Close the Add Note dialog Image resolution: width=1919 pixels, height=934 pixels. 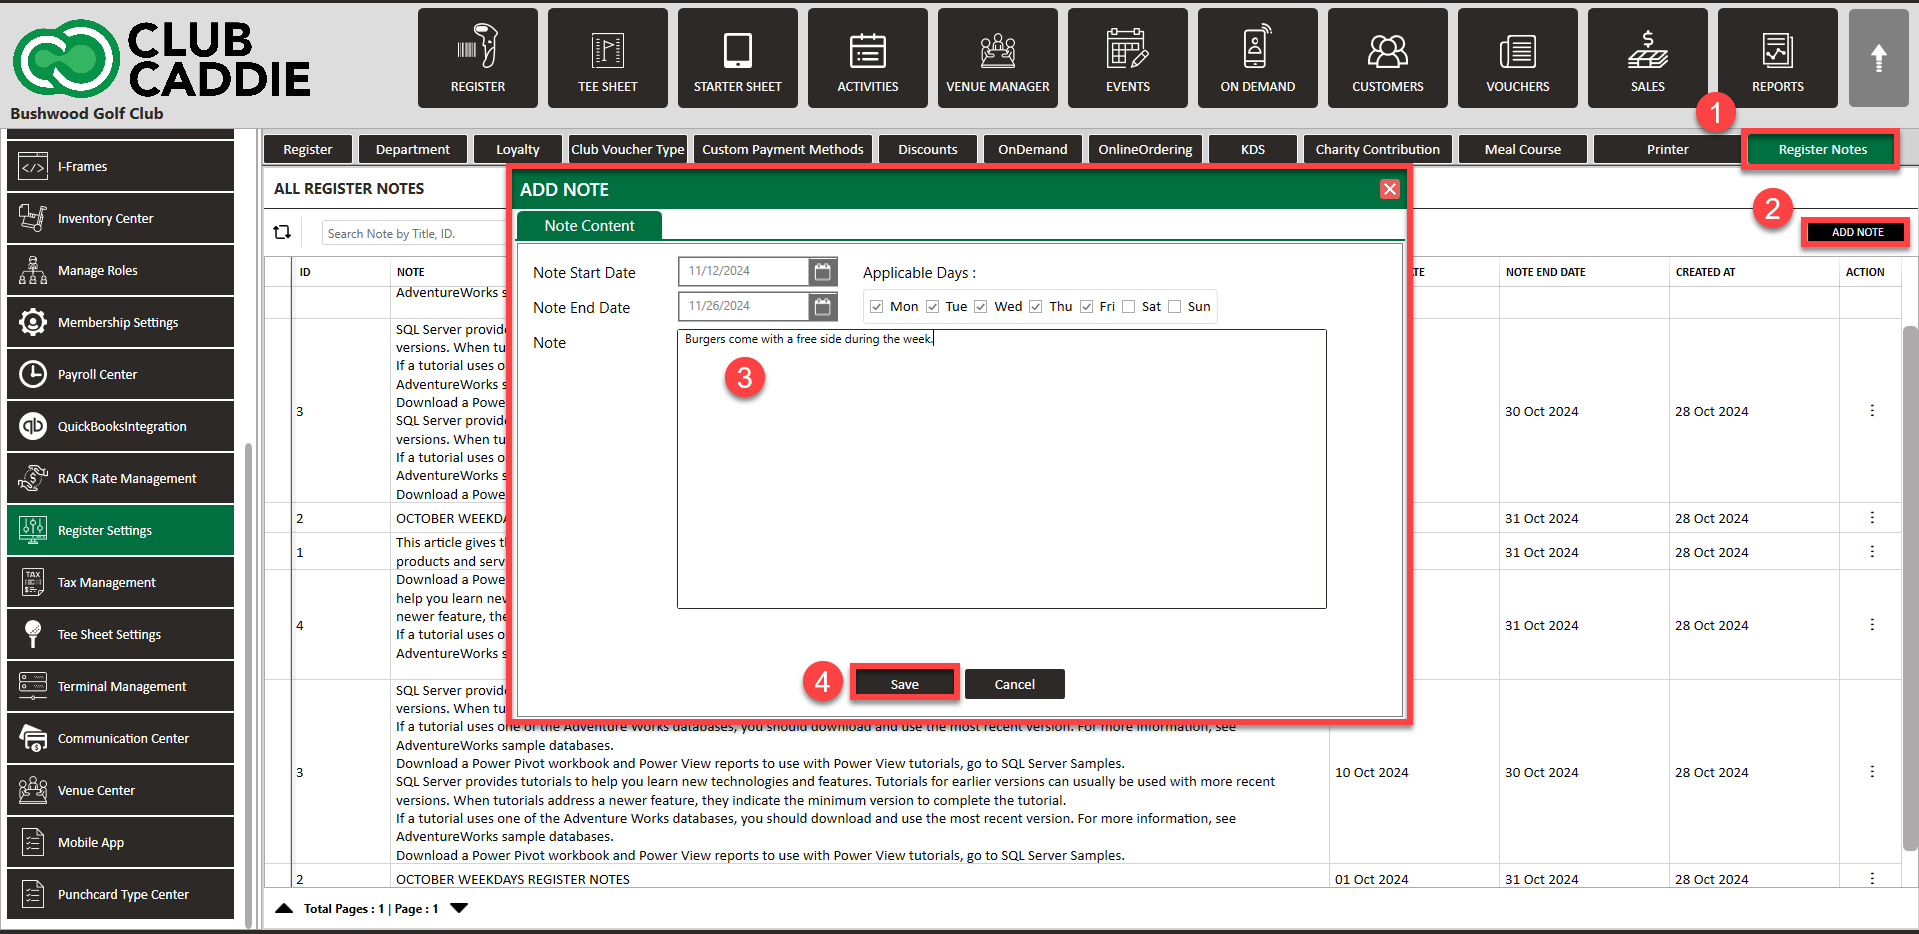point(1390,189)
